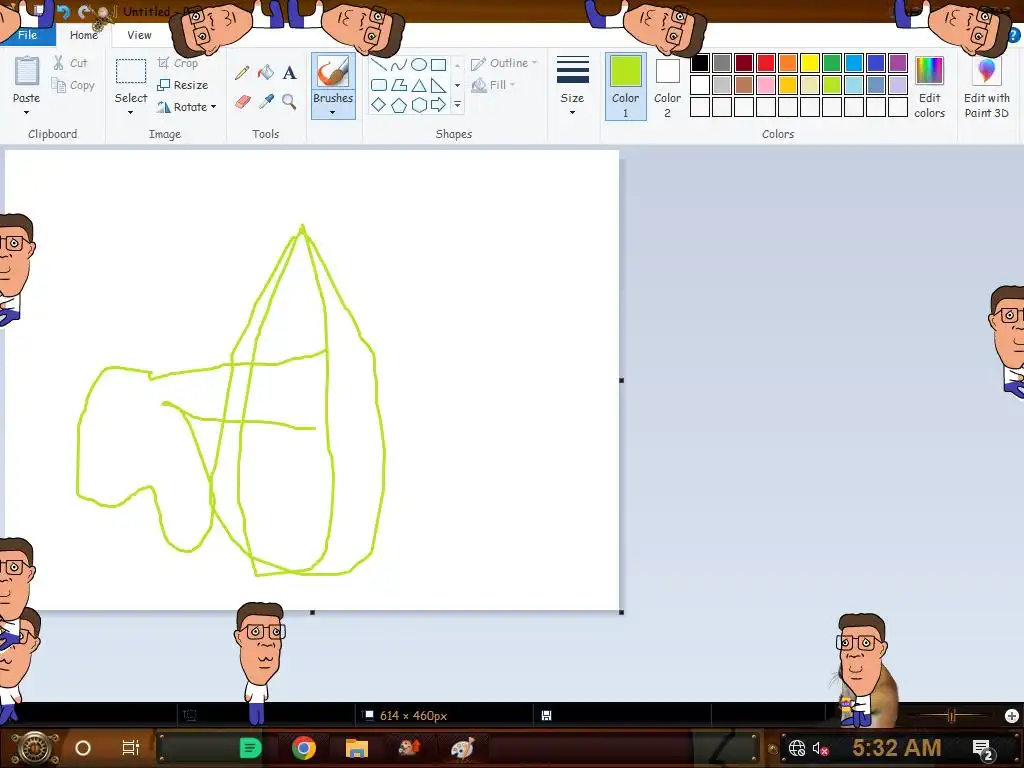The image size is (1024, 768).
Task: Click the Paint palette taskbar icon
Action: (x=462, y=748)
